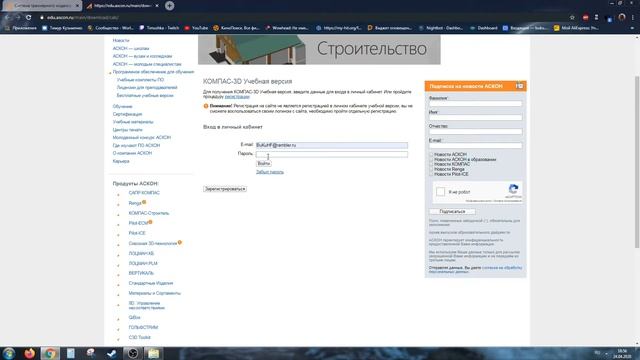Expand the ГОЛЬФСТРИМ product arrow
Viewport: 640px width, 360px height.
tap(118, 329)
